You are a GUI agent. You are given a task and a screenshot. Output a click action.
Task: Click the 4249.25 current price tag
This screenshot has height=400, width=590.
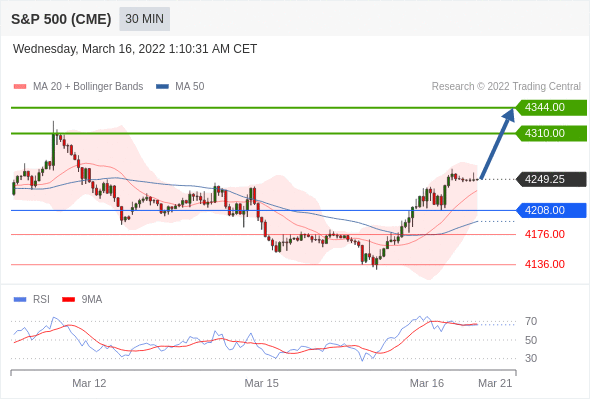(551, 179)
